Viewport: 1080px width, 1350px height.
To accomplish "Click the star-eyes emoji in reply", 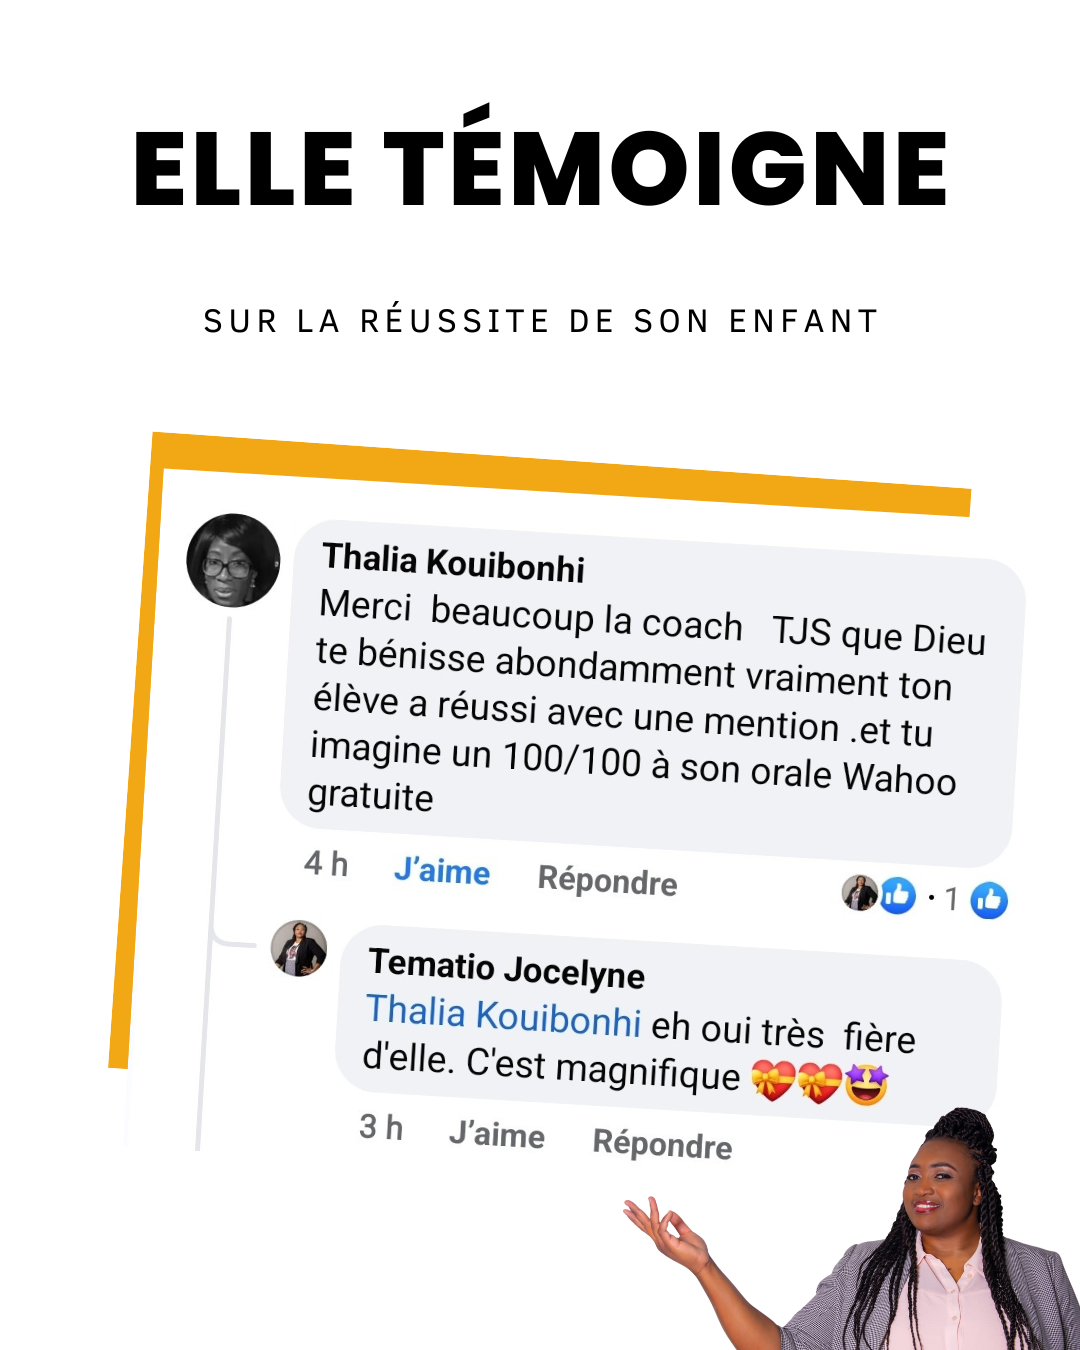I will (866, 1084).
